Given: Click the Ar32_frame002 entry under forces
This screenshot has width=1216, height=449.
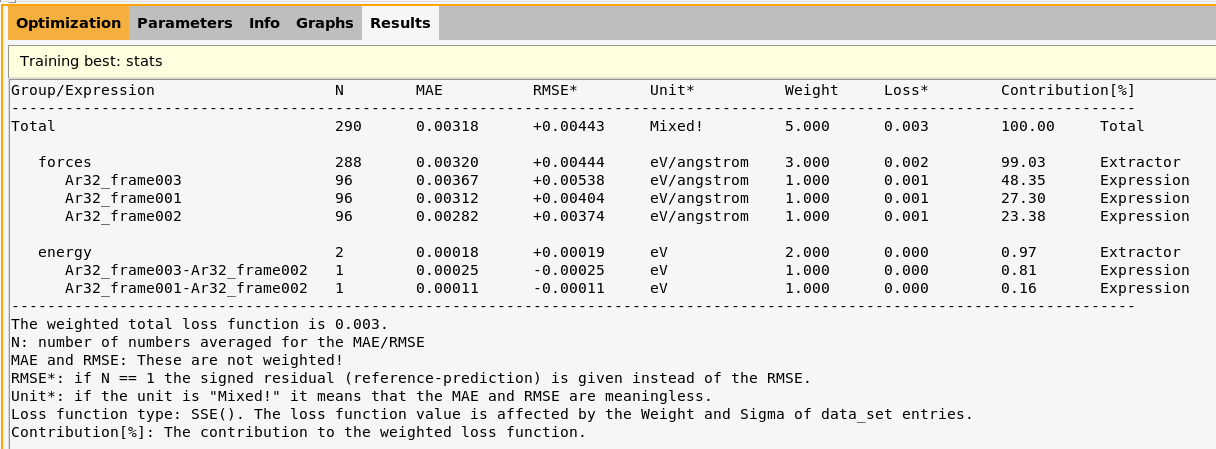Looking at the screenshot, I should pyautogui.click(x=123, y=216).
